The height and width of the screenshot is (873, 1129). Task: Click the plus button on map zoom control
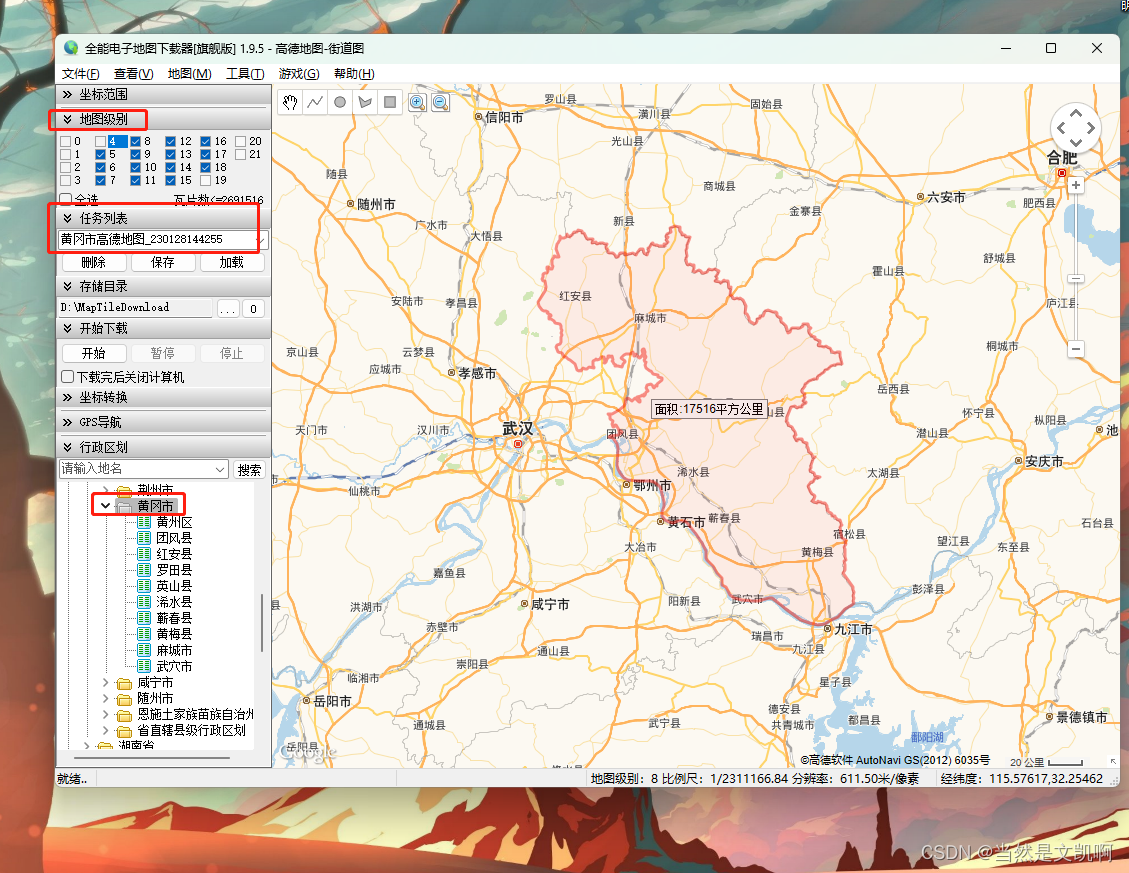1075,186
